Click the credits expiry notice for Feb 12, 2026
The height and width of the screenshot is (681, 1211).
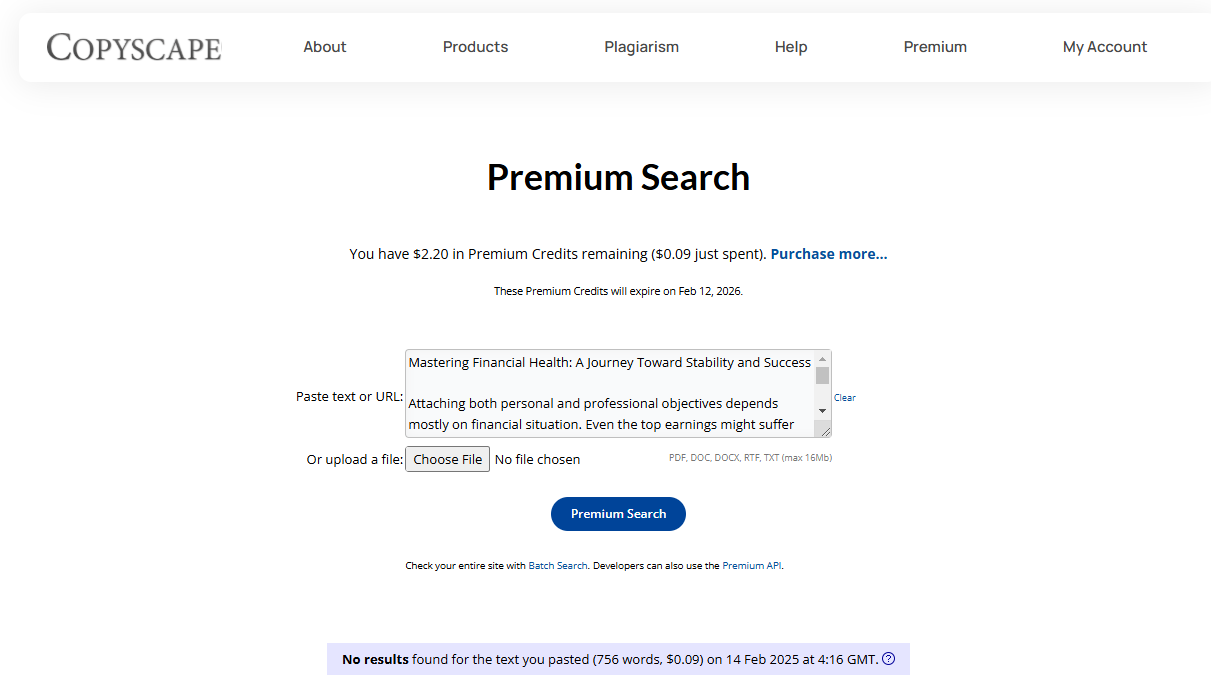618,292
